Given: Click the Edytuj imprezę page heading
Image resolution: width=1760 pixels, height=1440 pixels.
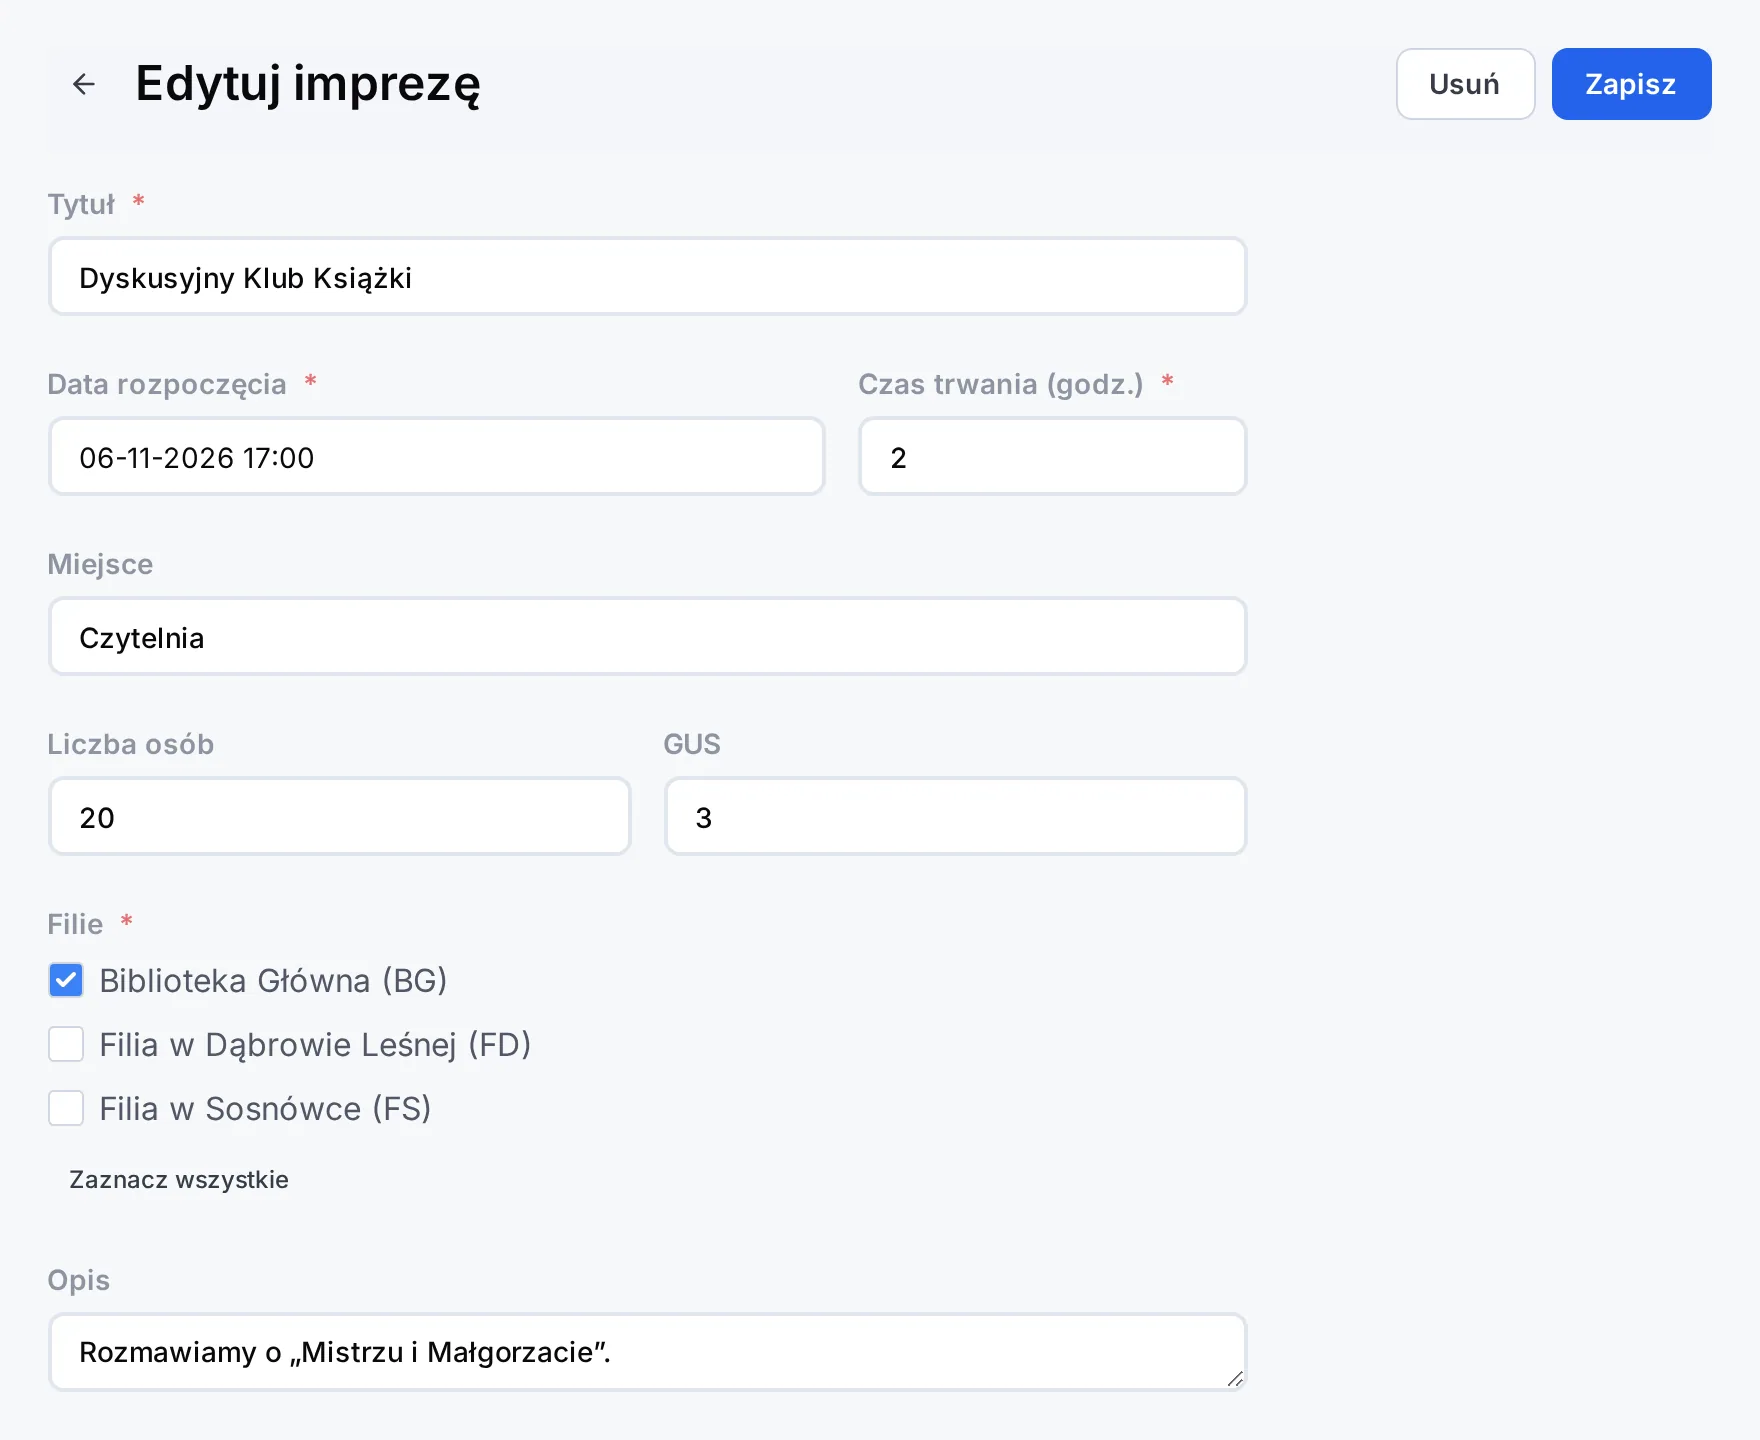Looking at the screenshot, I should (308, 84).
